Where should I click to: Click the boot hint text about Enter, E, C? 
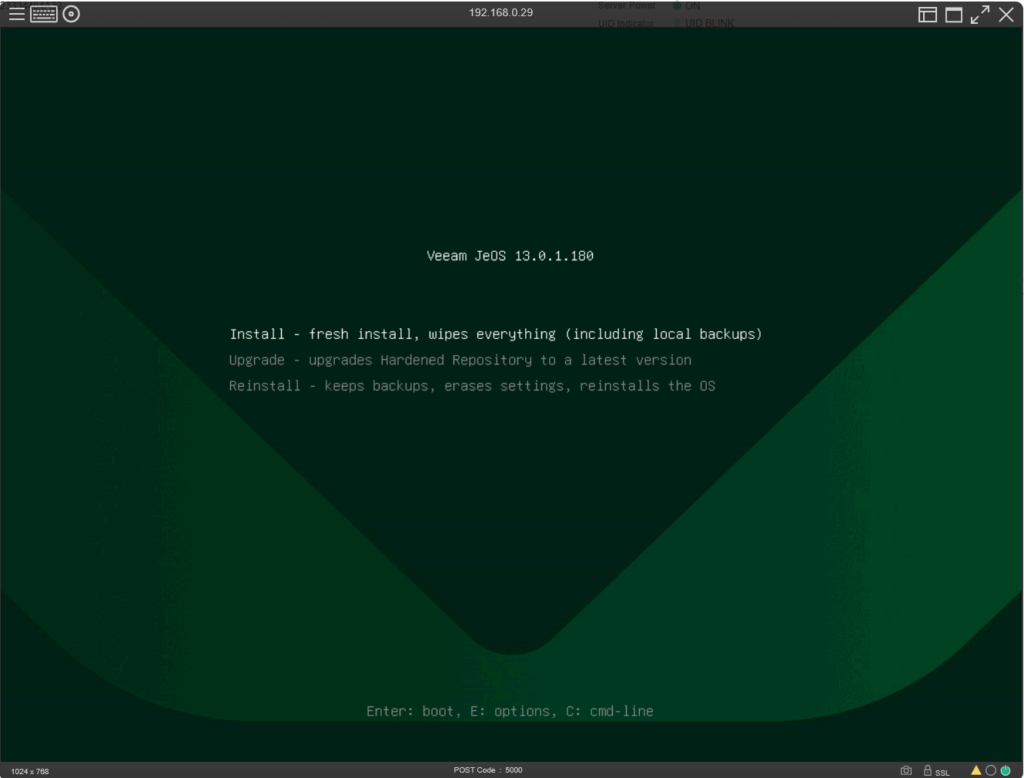point(510,711)
